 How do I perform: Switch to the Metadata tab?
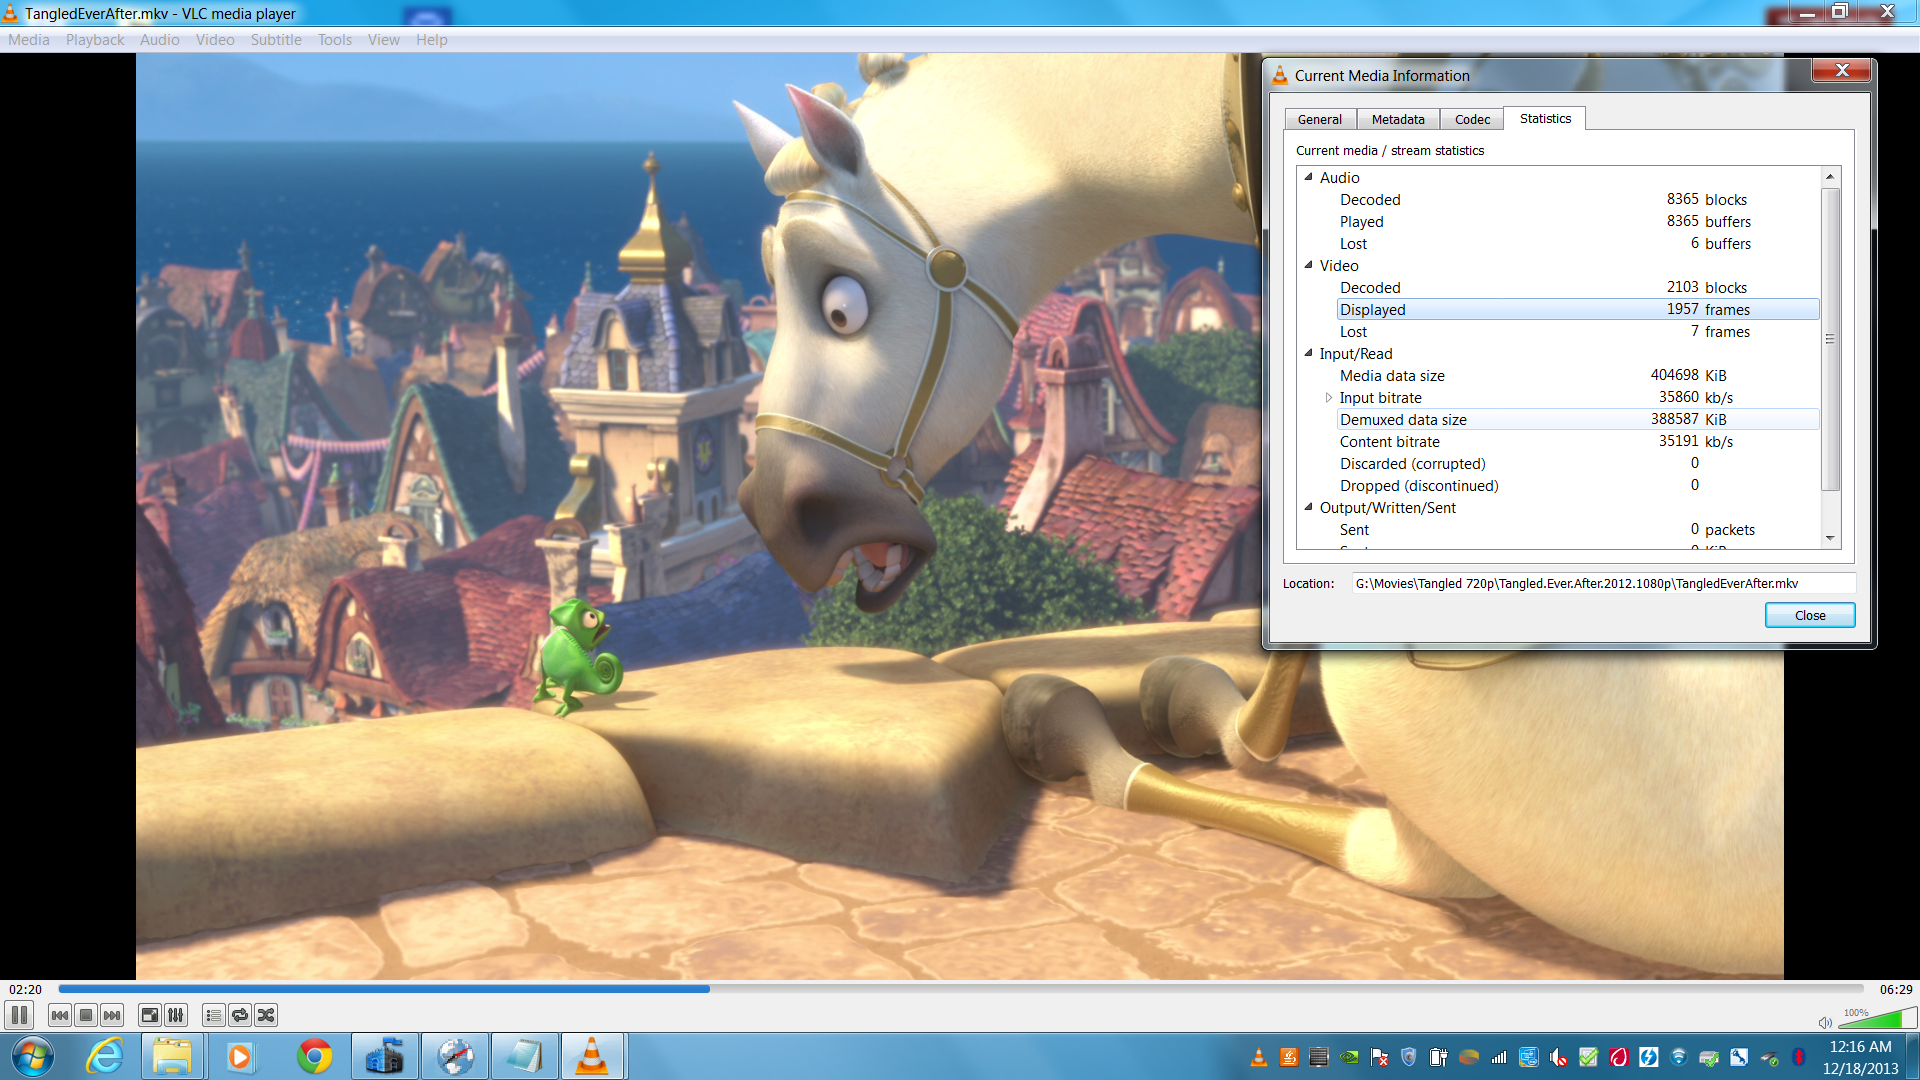[x=1397, y=119]
